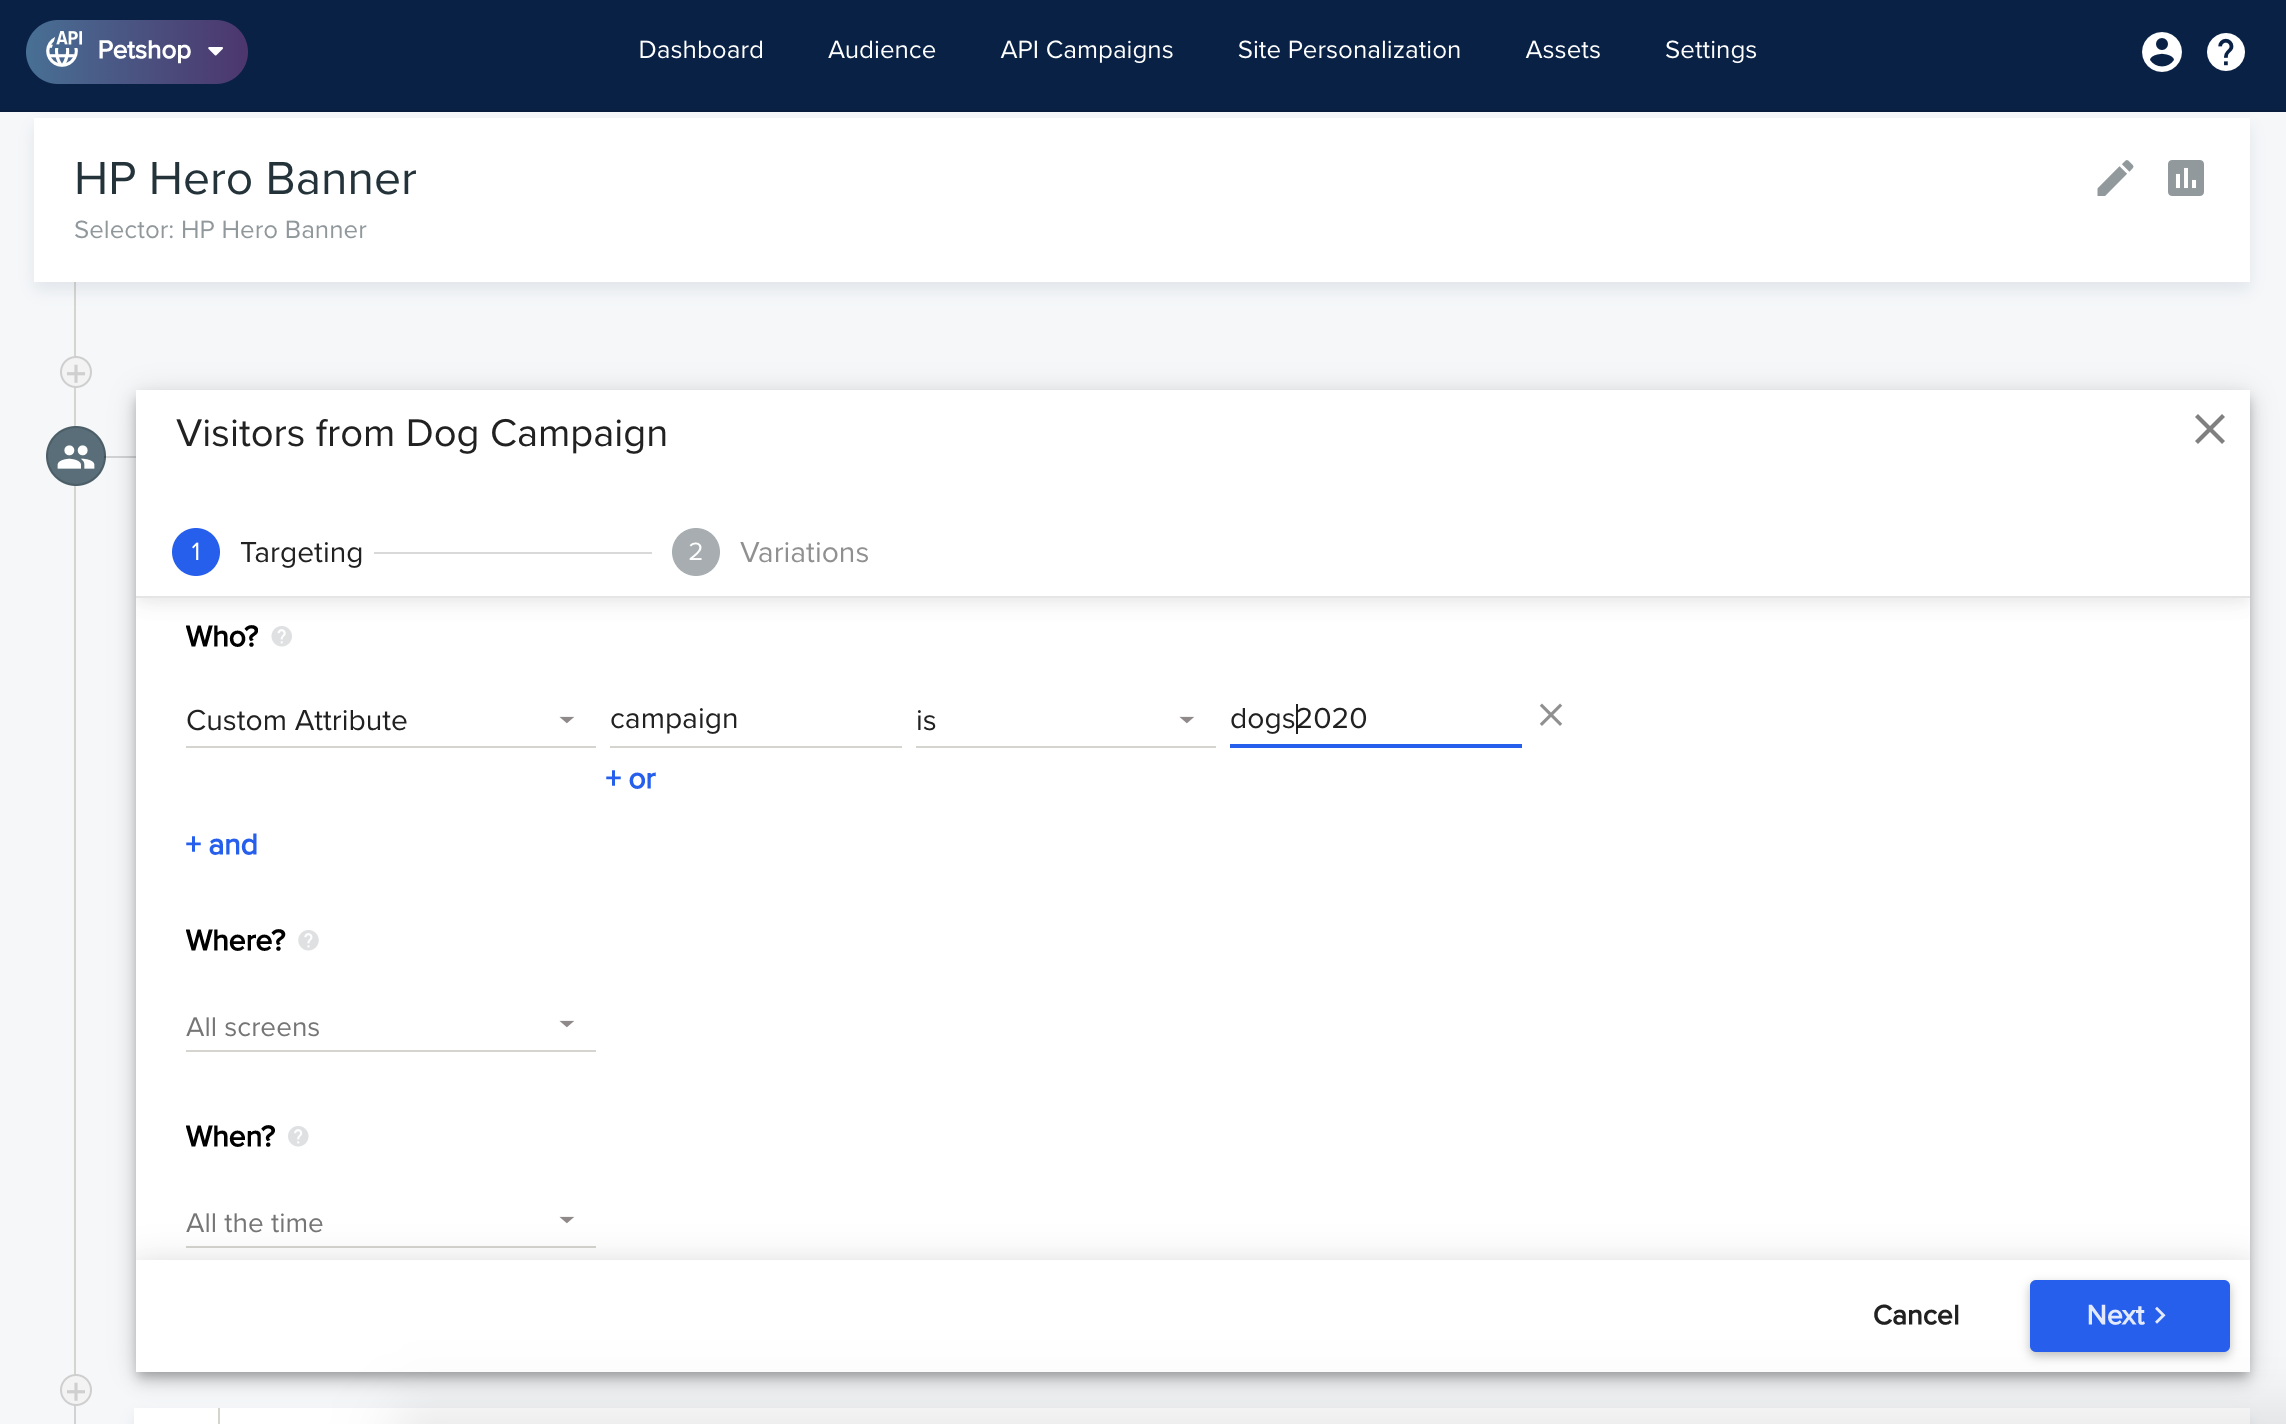Select the audience people icon on timeline

76,456
